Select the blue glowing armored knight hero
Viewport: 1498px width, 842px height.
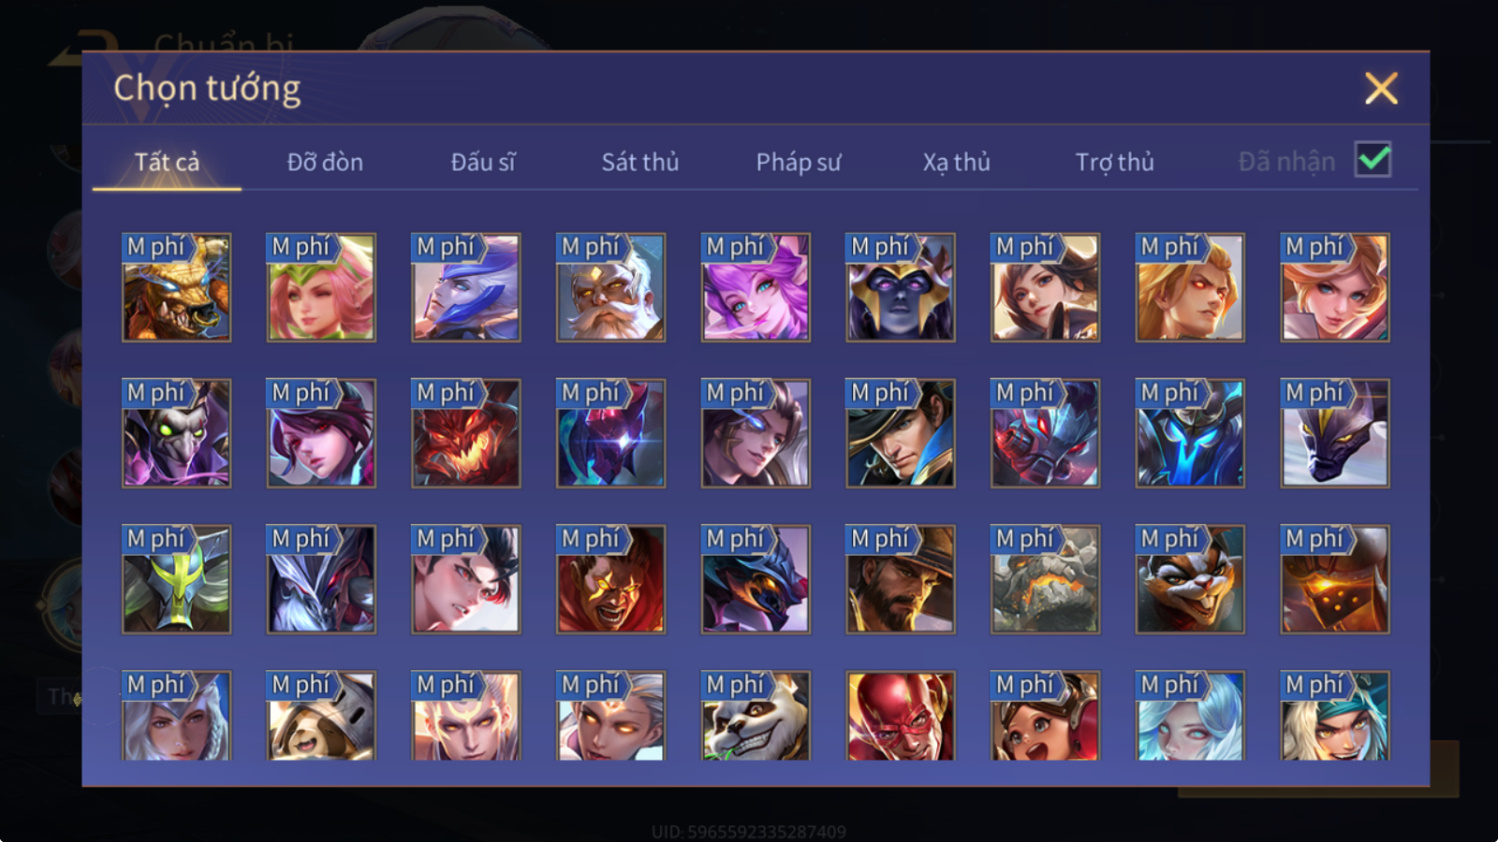(x=1190, y=433)
